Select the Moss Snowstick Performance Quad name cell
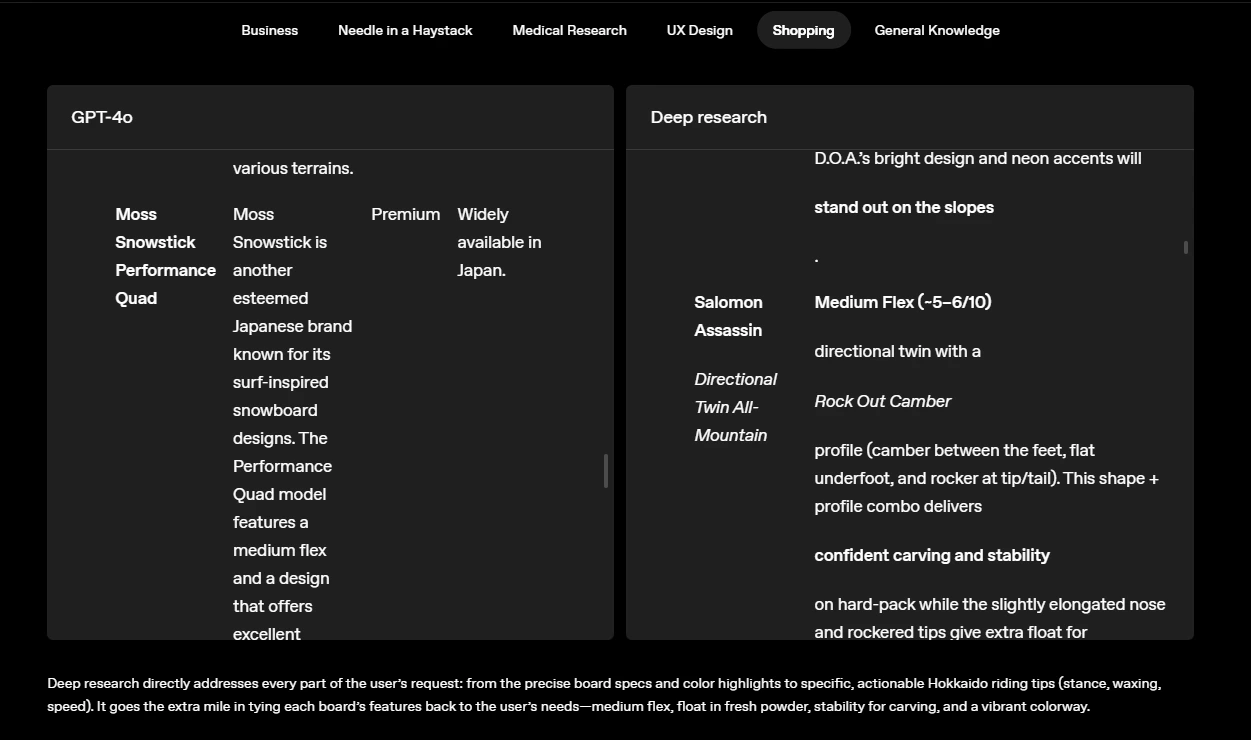Viewport: 1251px width, 740px height. (165, 256)
